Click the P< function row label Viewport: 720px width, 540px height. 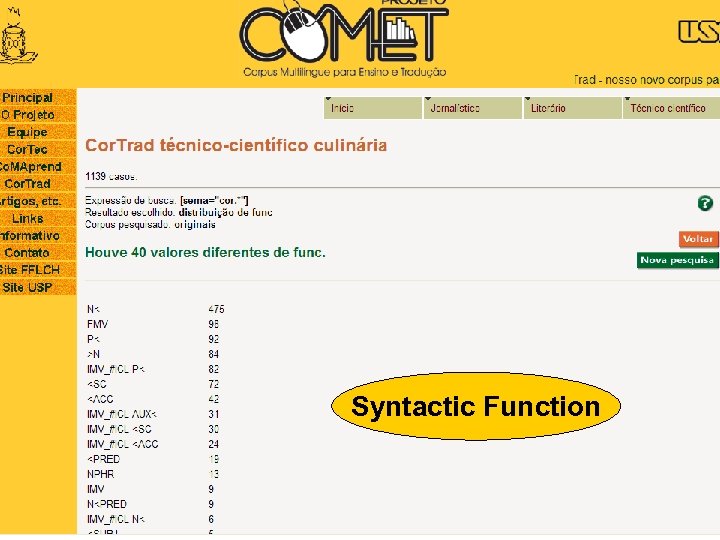(93, 339)
